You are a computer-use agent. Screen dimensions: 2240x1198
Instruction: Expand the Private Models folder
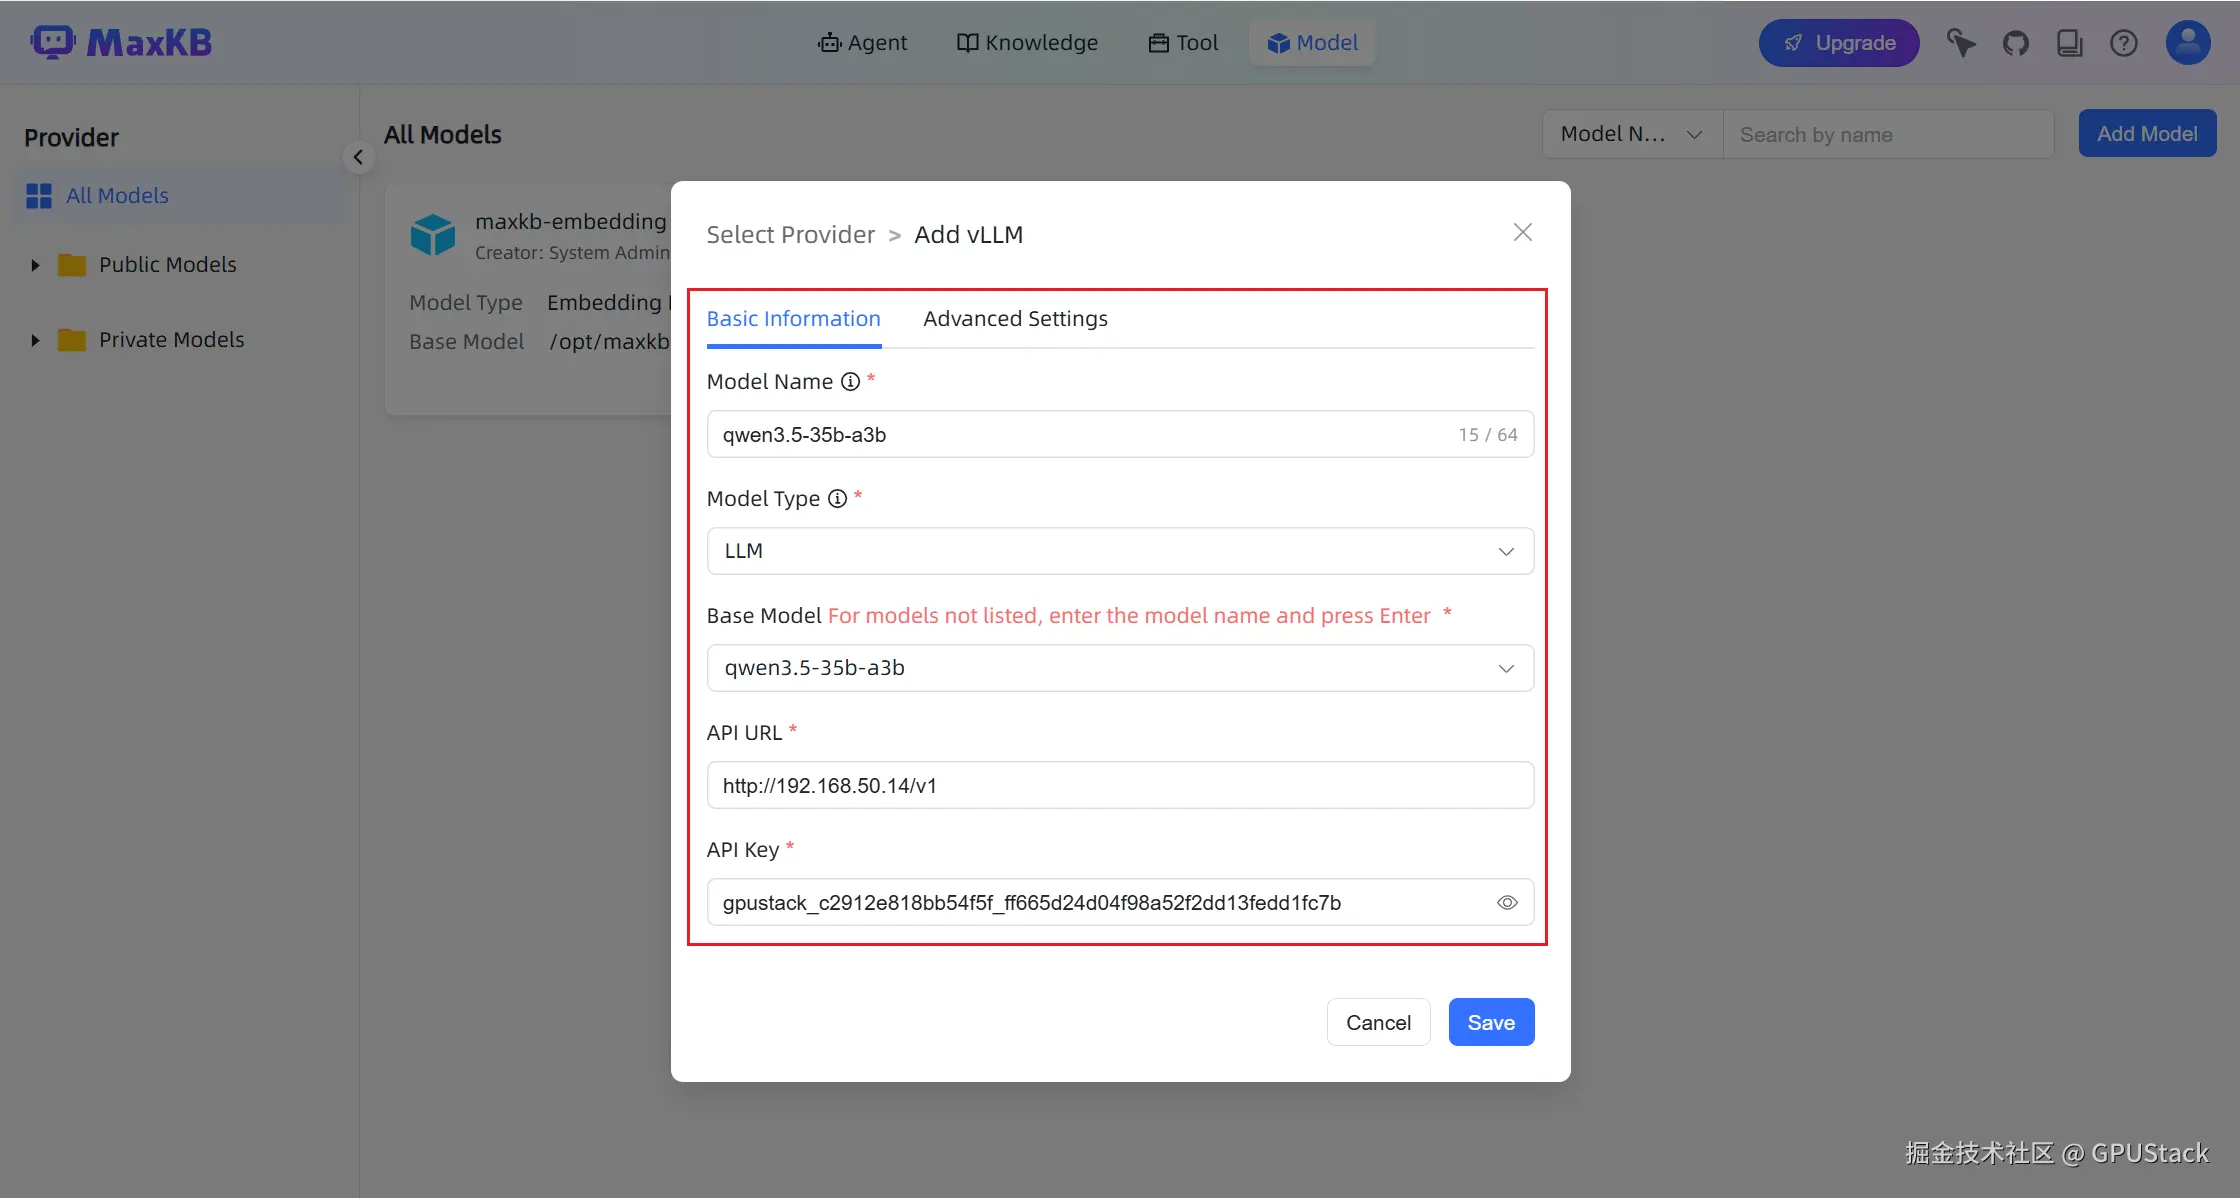pos(36,340)
